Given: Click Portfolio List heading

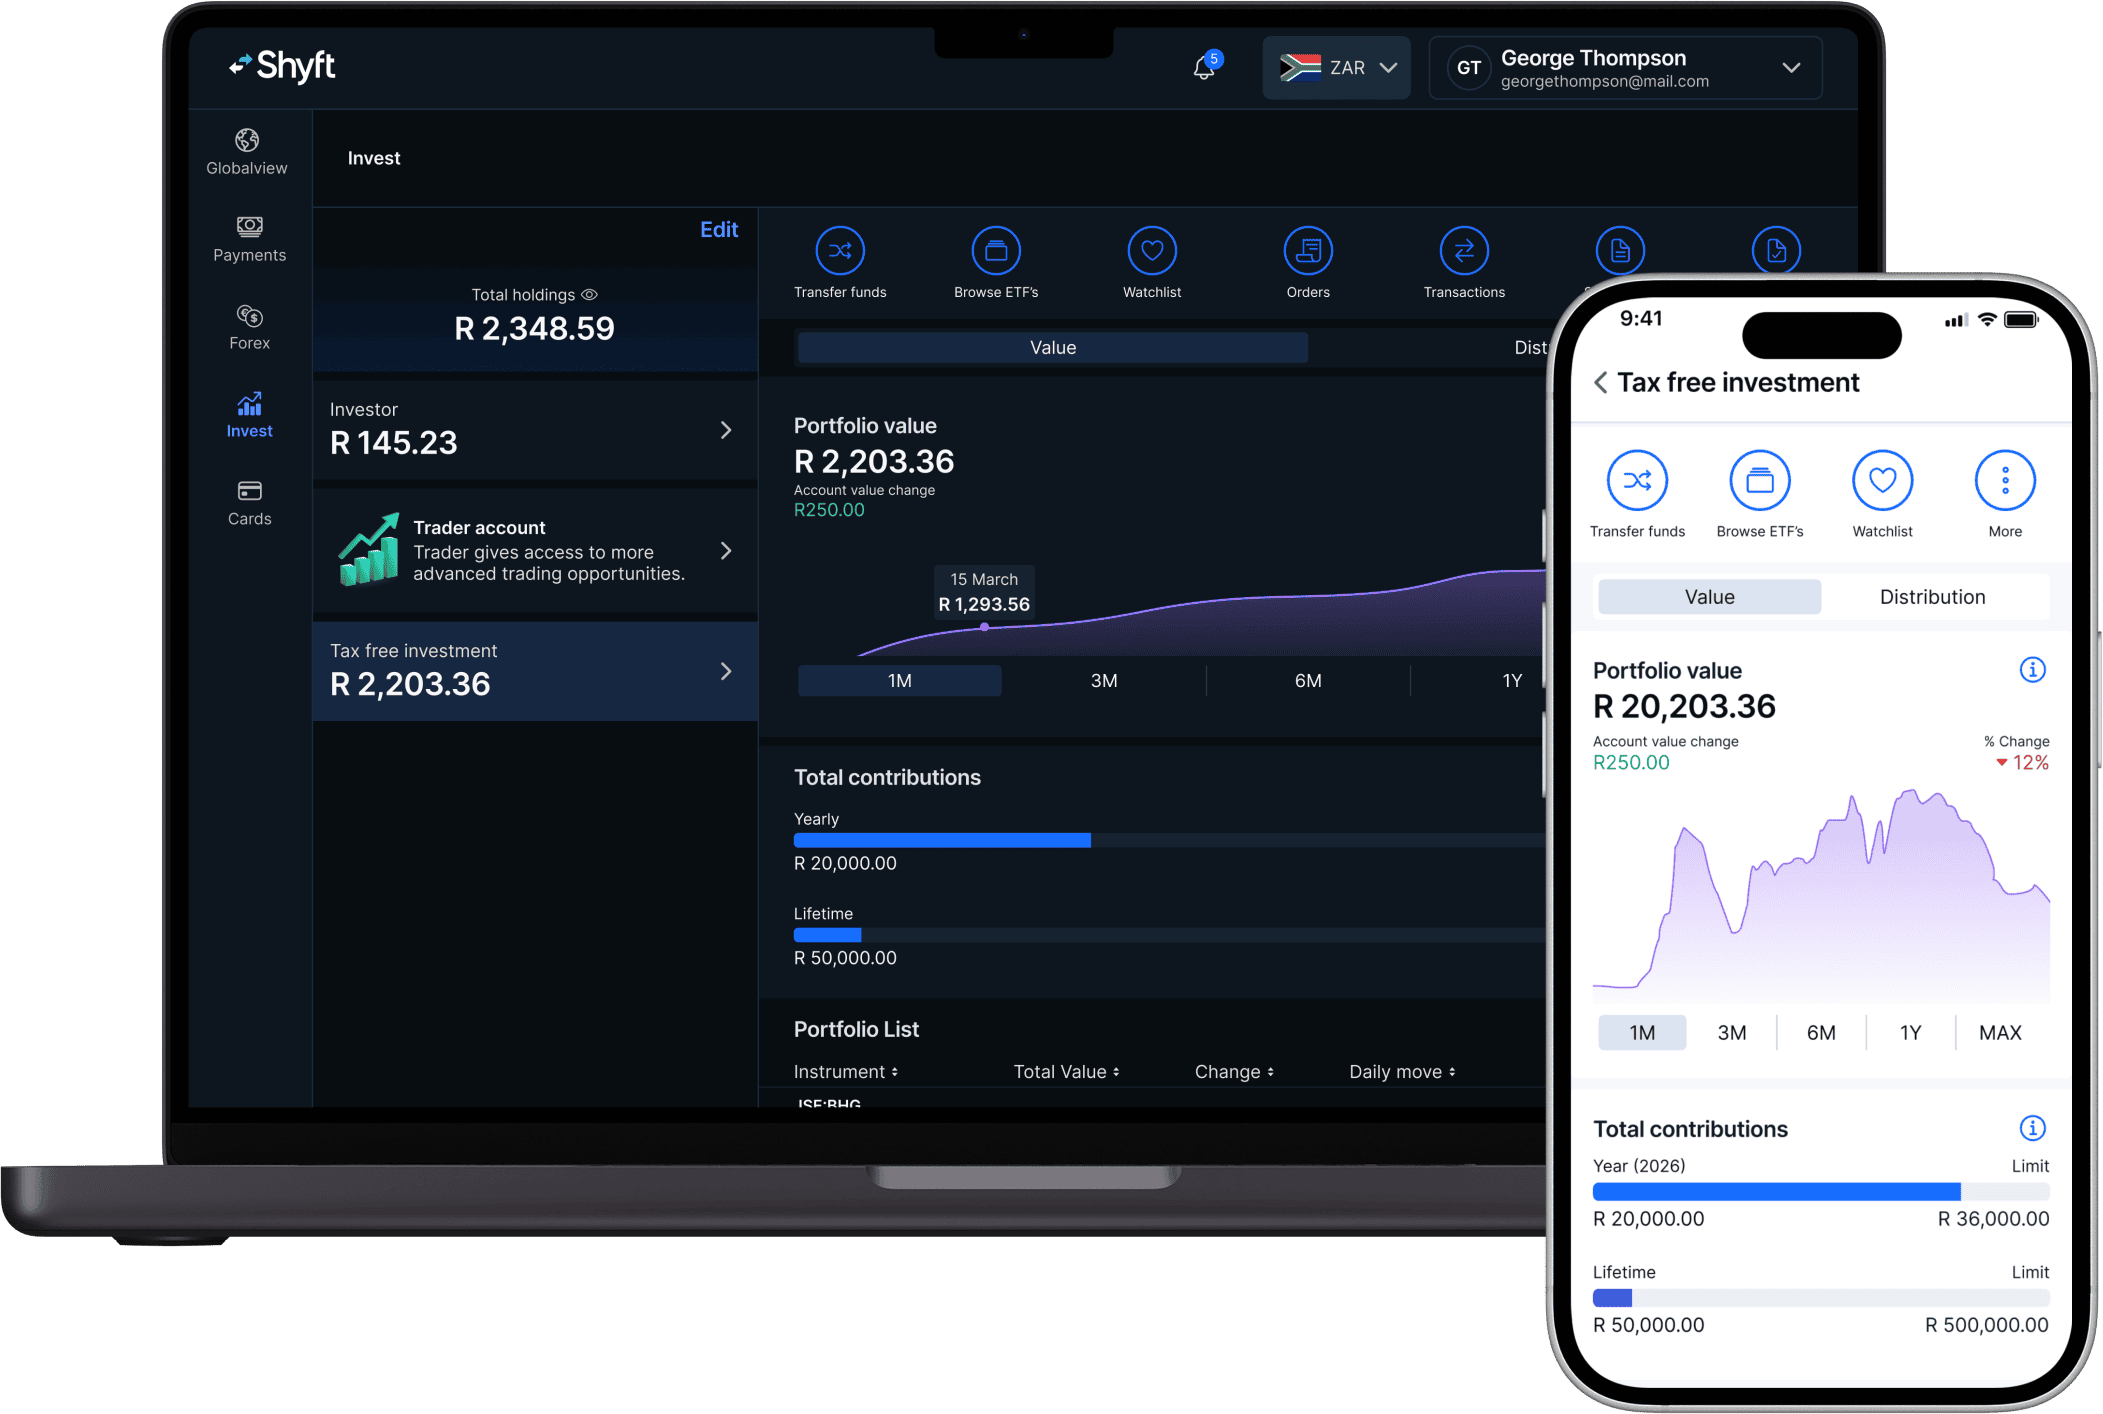Looking at the screenshot, I should point(856,1029).
